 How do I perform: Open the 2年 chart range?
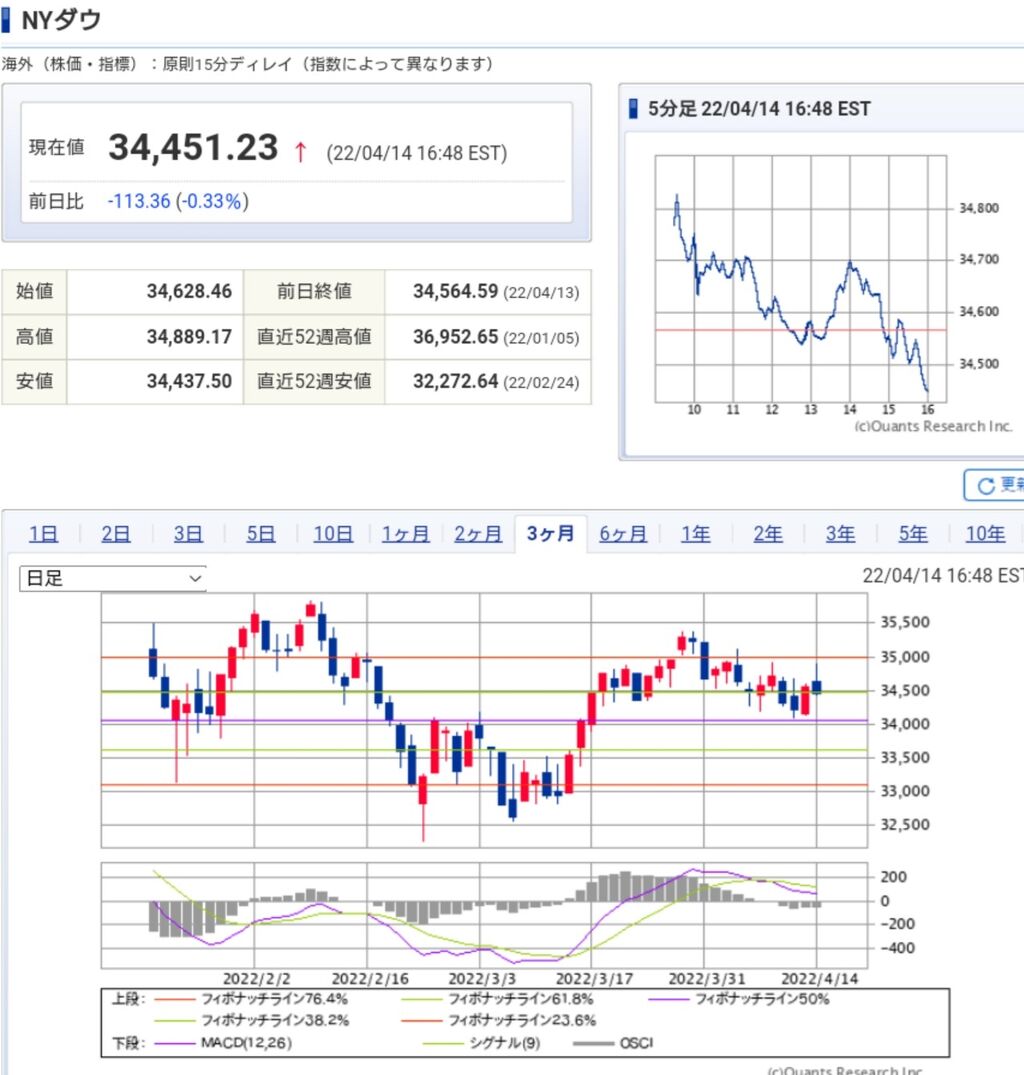click(768, 533)
